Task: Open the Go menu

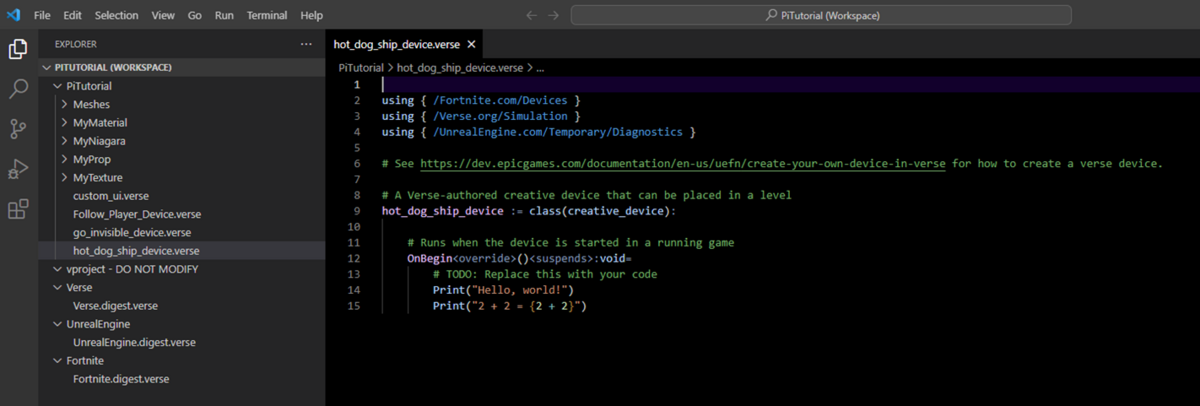Action: coord(195,16)
